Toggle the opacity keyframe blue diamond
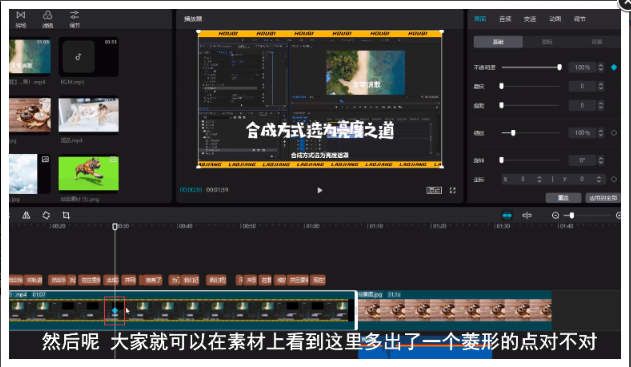Viewport: 631px width, 367px height. 614,67
